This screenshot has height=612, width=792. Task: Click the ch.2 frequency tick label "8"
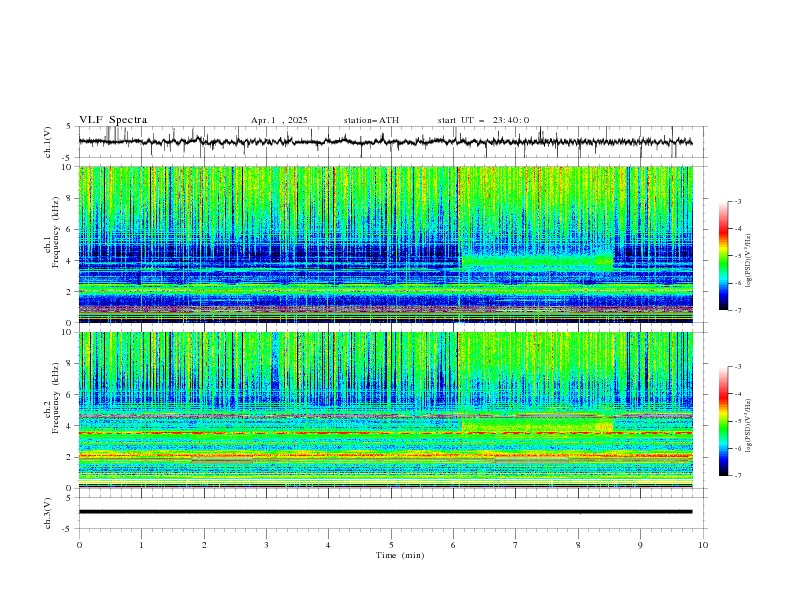tap(71, 363)
